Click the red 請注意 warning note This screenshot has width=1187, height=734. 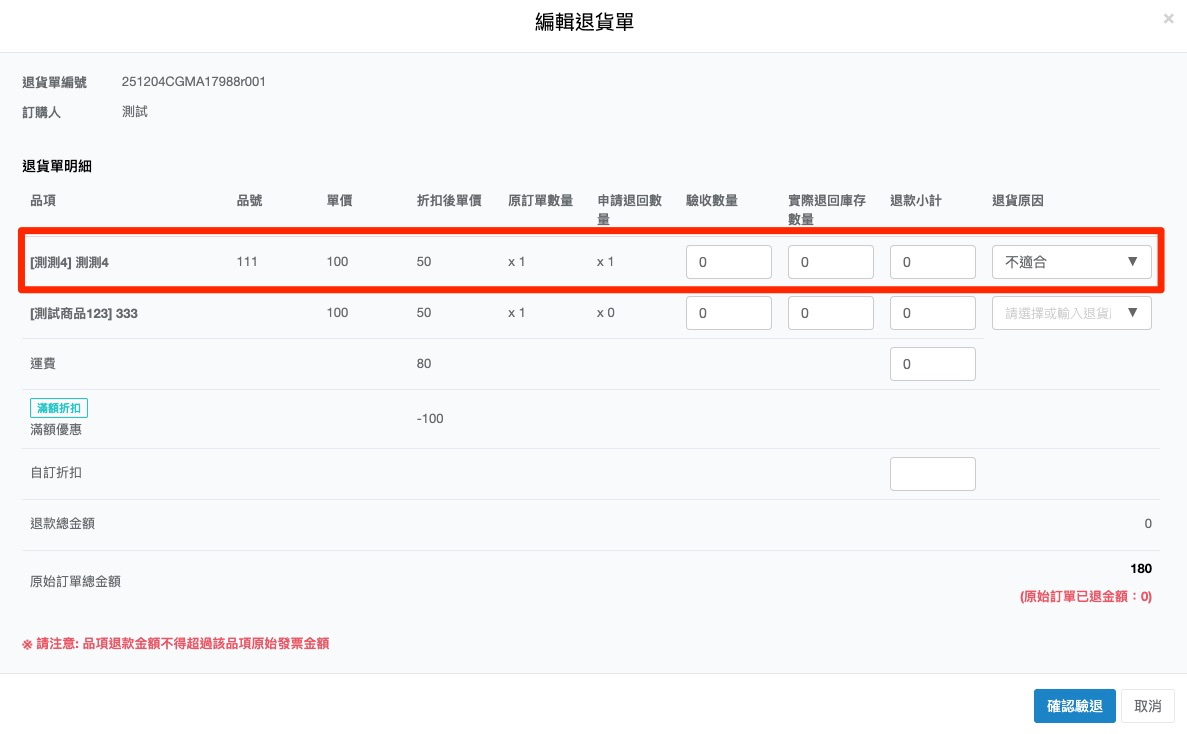pyautogui.click(x=175, y=644)
